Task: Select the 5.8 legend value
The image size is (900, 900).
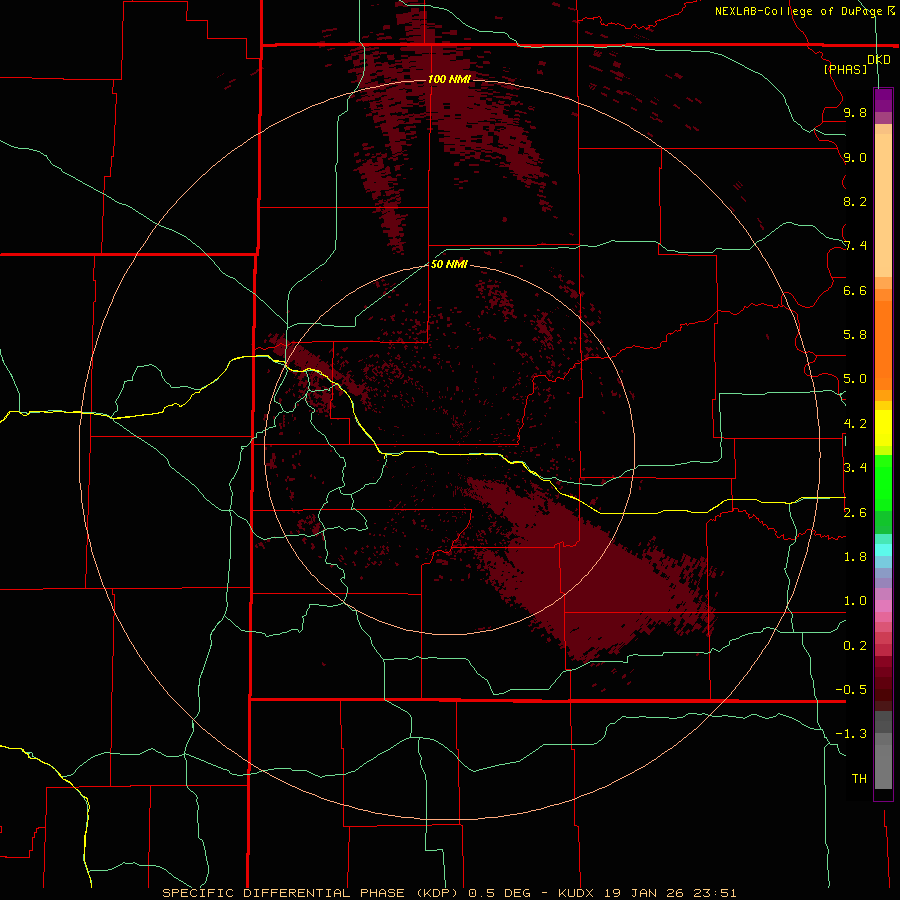Action: 855,335
